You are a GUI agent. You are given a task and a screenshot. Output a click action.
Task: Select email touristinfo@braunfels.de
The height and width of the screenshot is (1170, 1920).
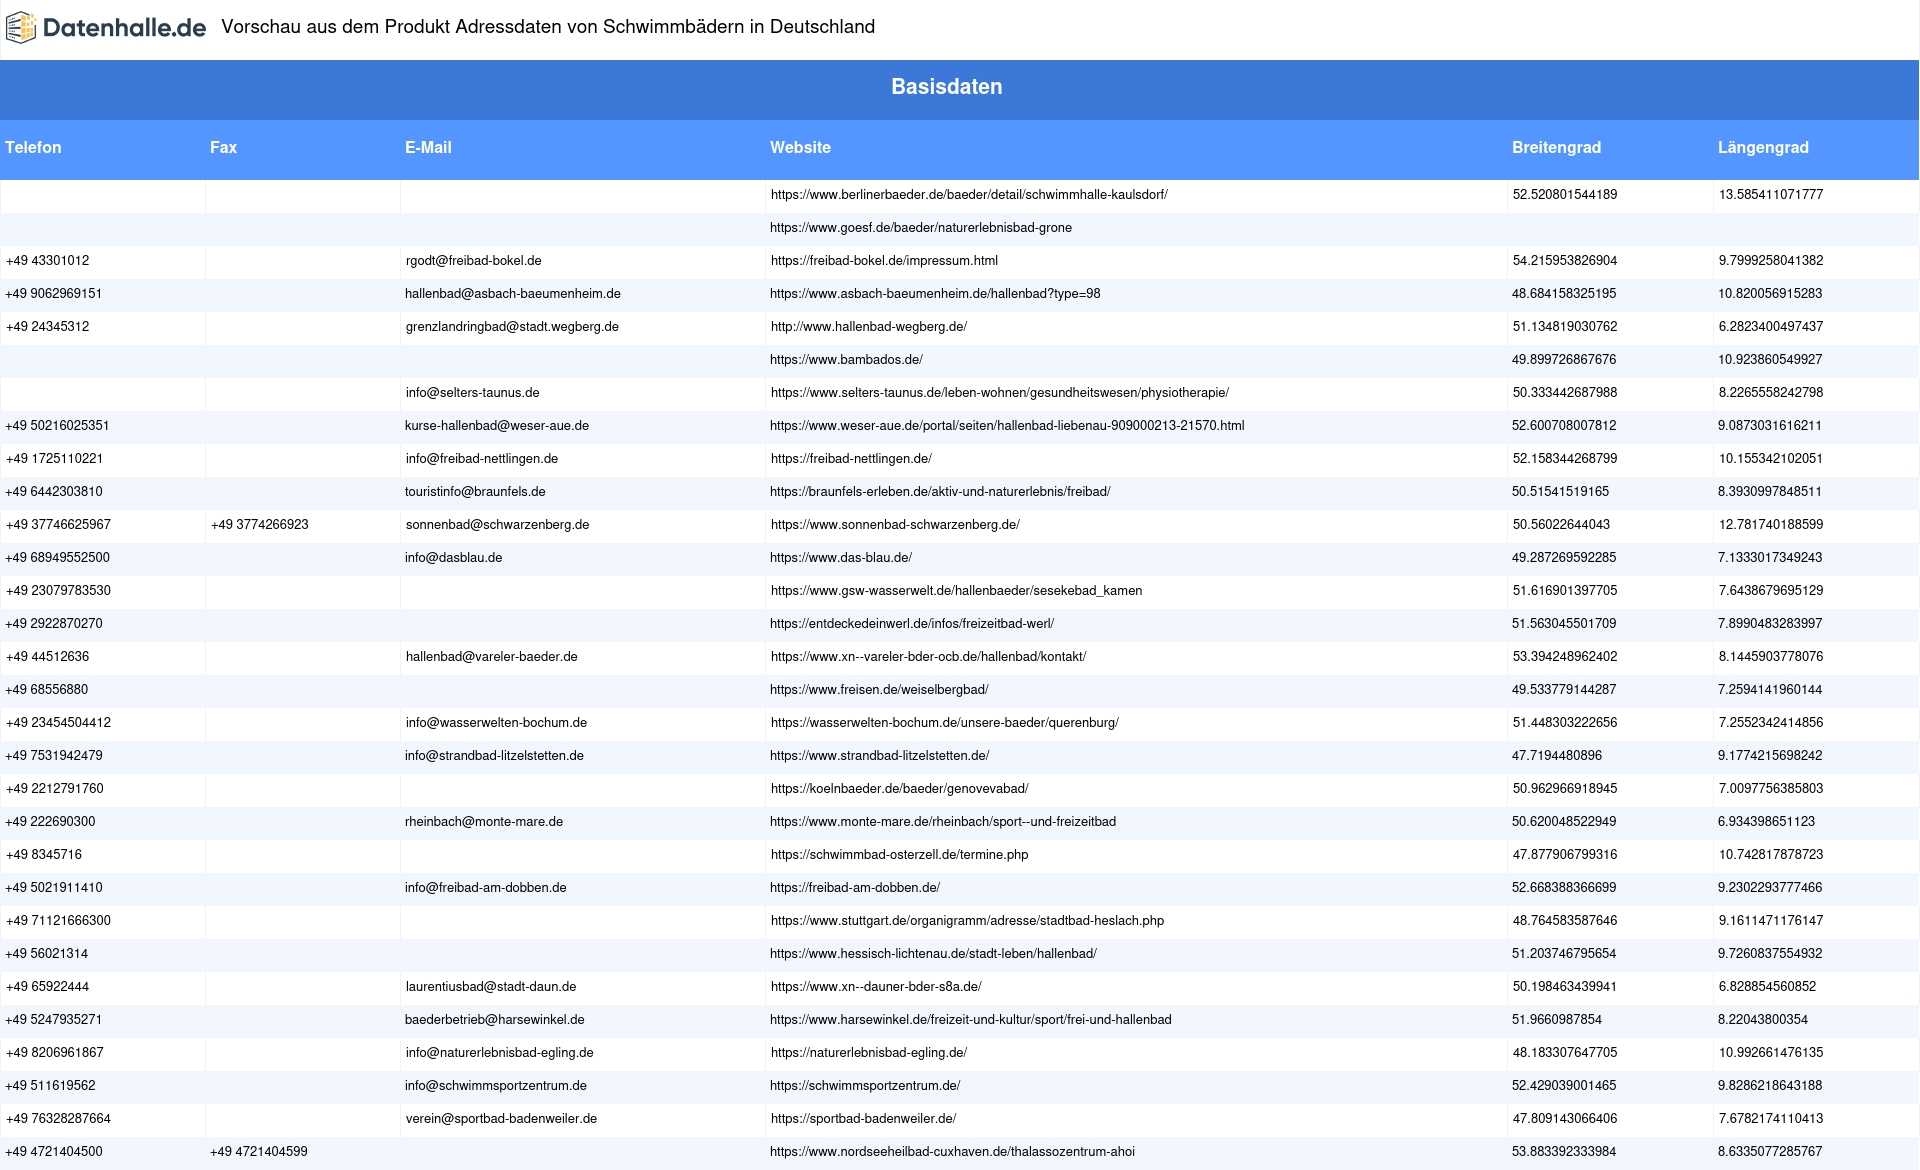(475, 492)
